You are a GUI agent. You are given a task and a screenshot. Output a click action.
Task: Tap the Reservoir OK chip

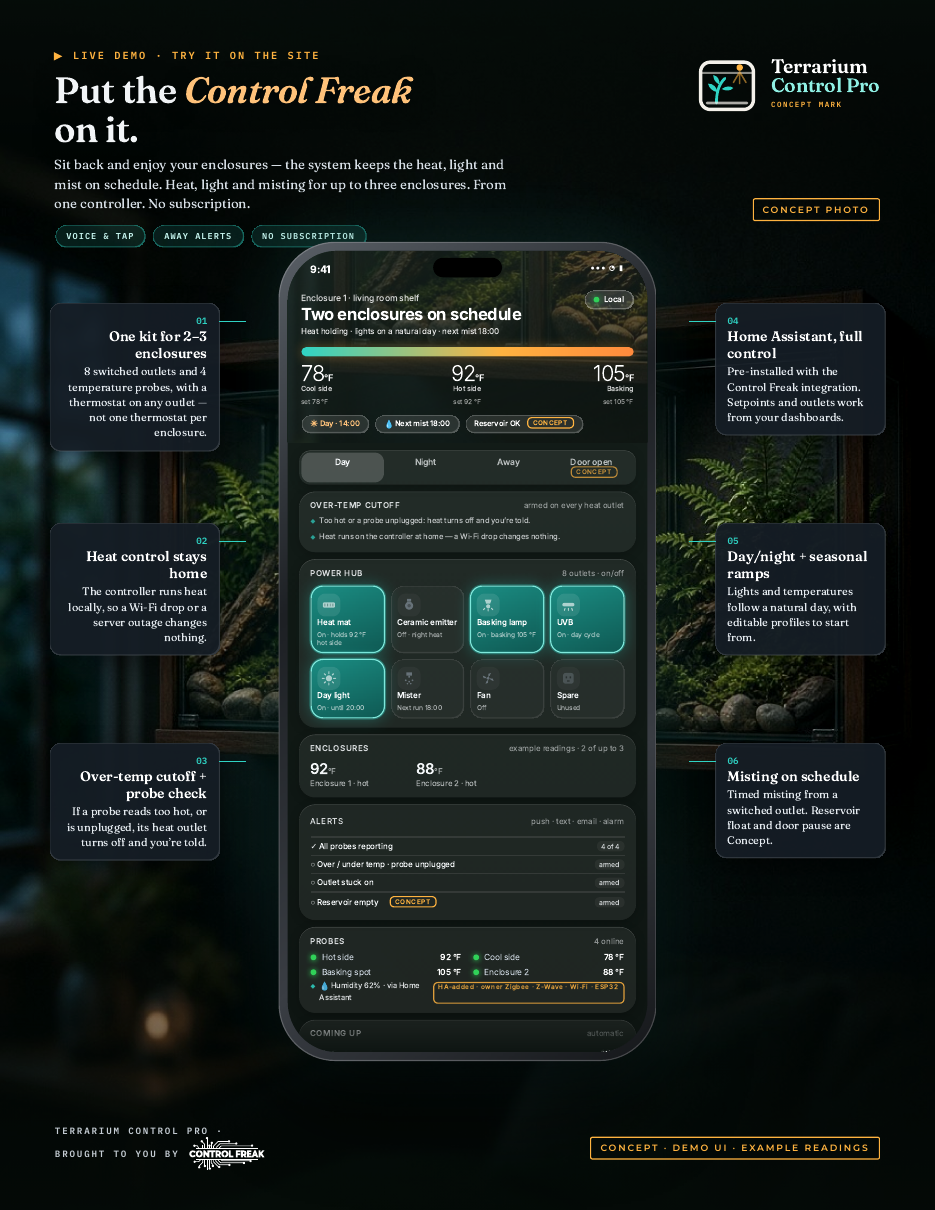pyautogui.click(x=524, y=424)
